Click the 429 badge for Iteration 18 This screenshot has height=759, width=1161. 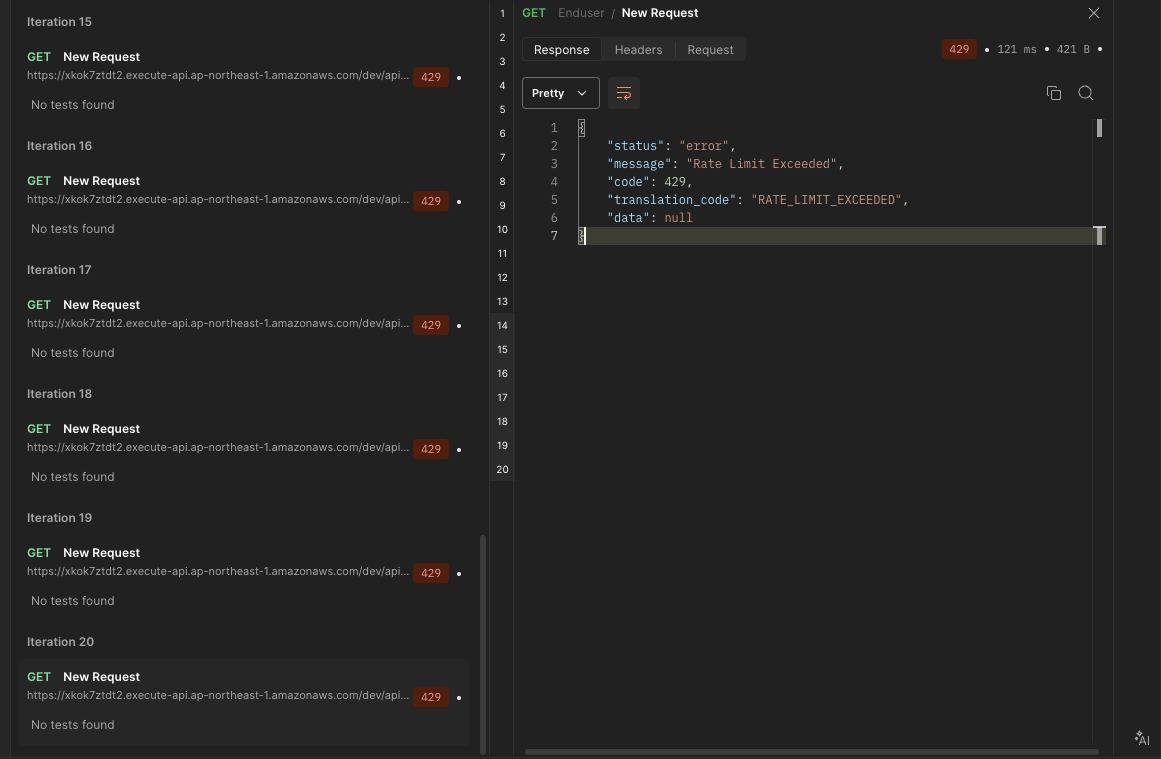coord(431,449)
